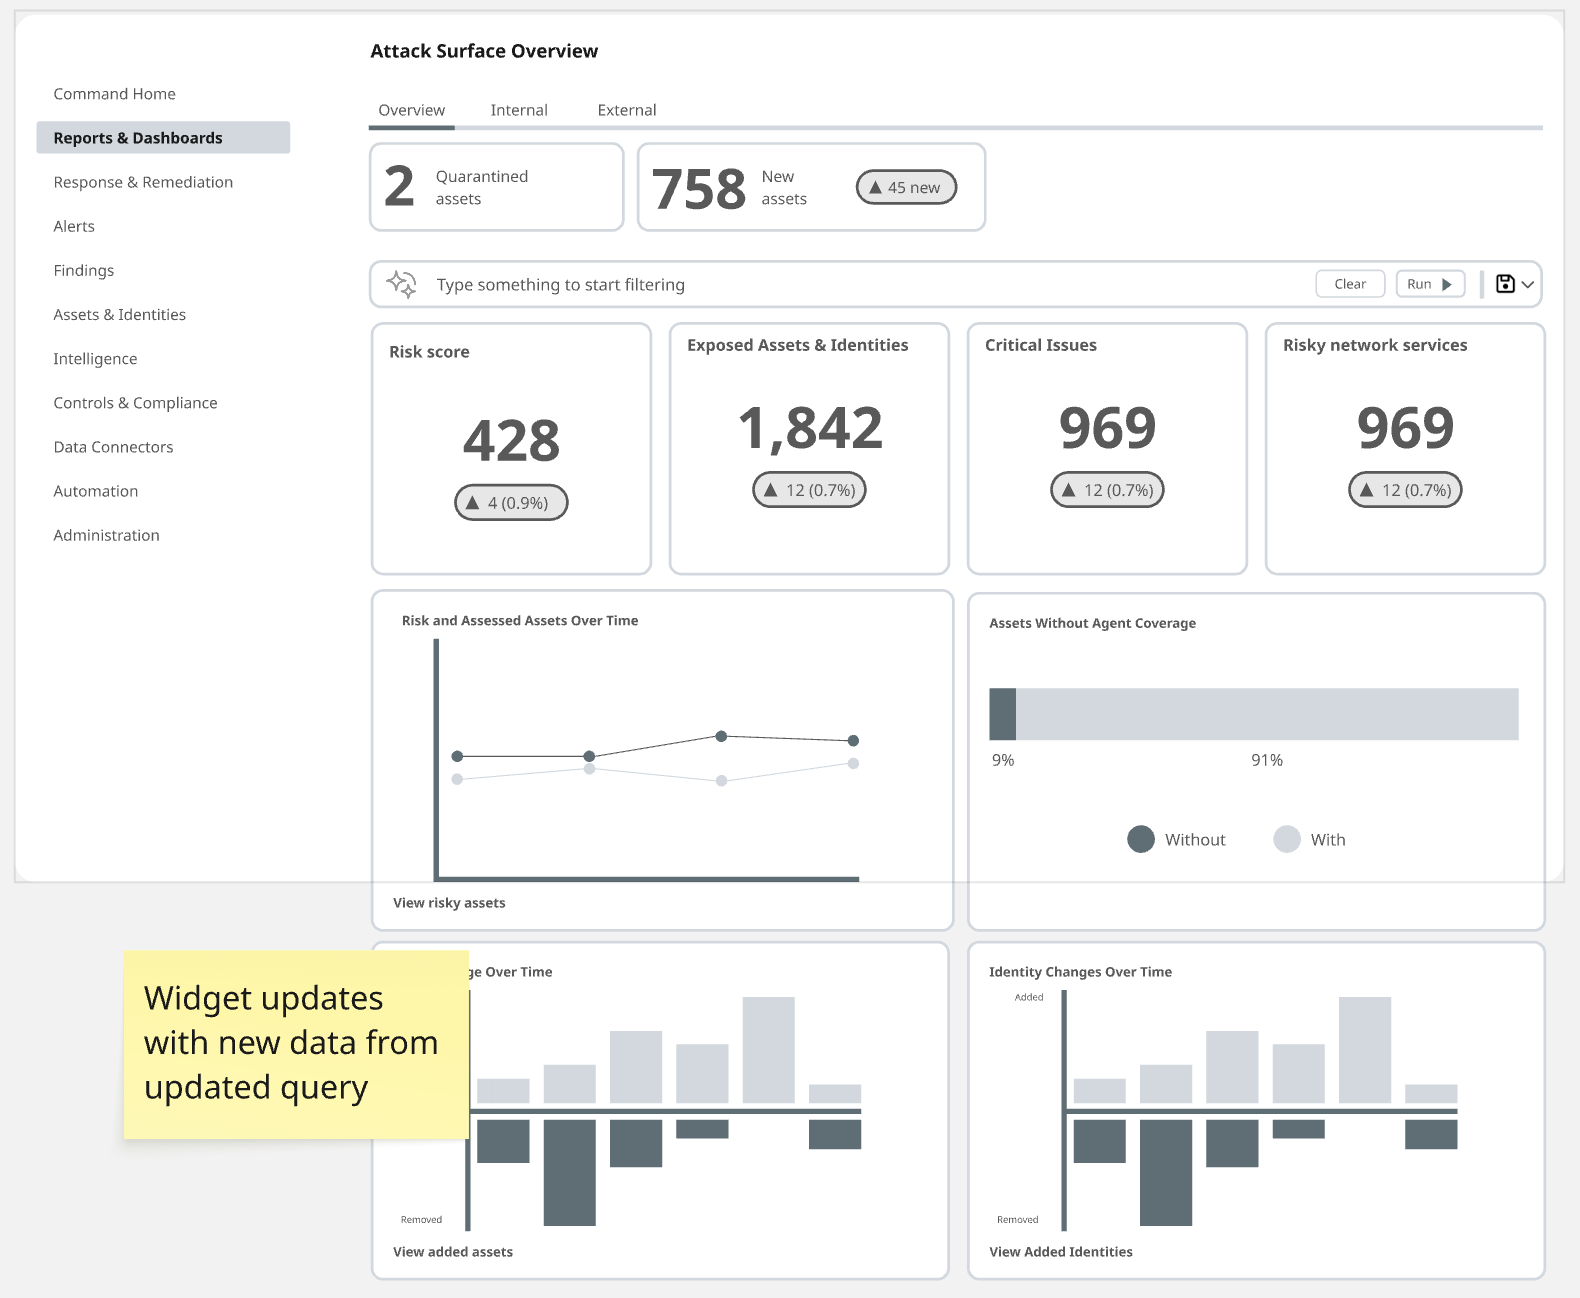
Task: Toggle the Without legend series
Action: 1176,839
